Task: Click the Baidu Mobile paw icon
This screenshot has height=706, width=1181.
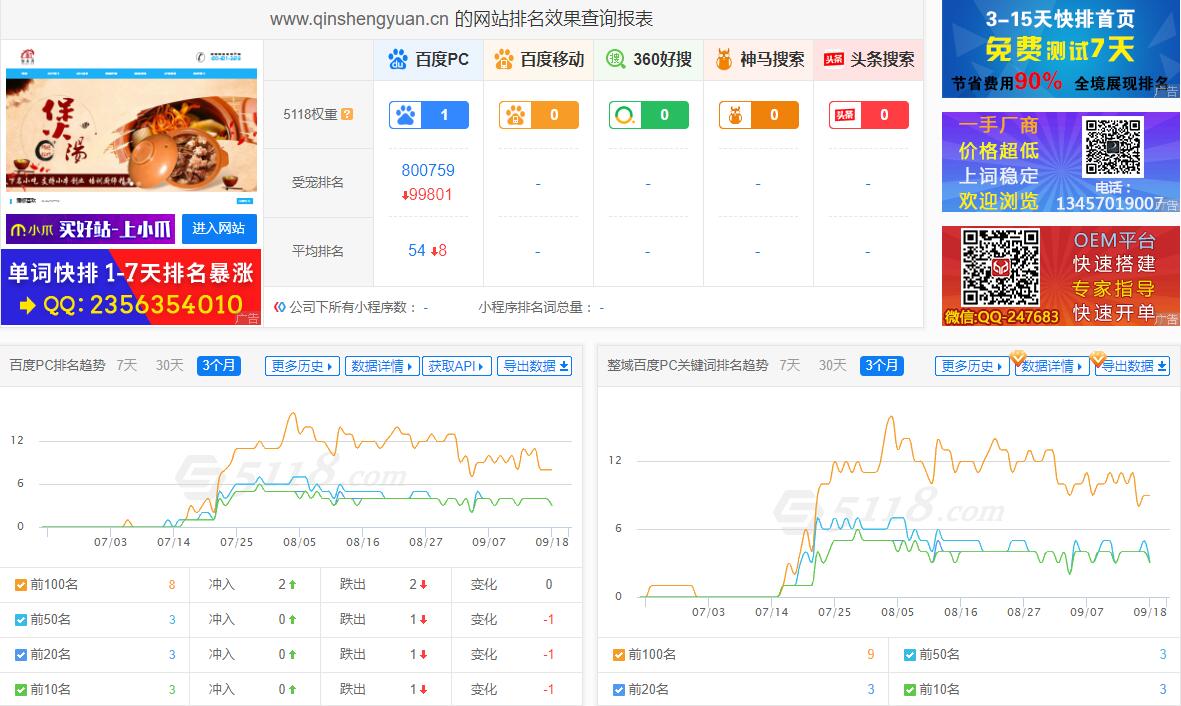Action: (x=504, y=60)
